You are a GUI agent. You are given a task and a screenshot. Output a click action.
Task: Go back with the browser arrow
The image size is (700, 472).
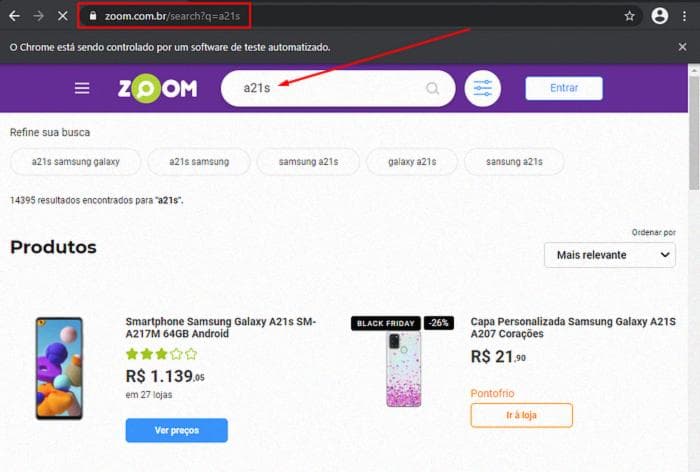[x=14, y=16]
